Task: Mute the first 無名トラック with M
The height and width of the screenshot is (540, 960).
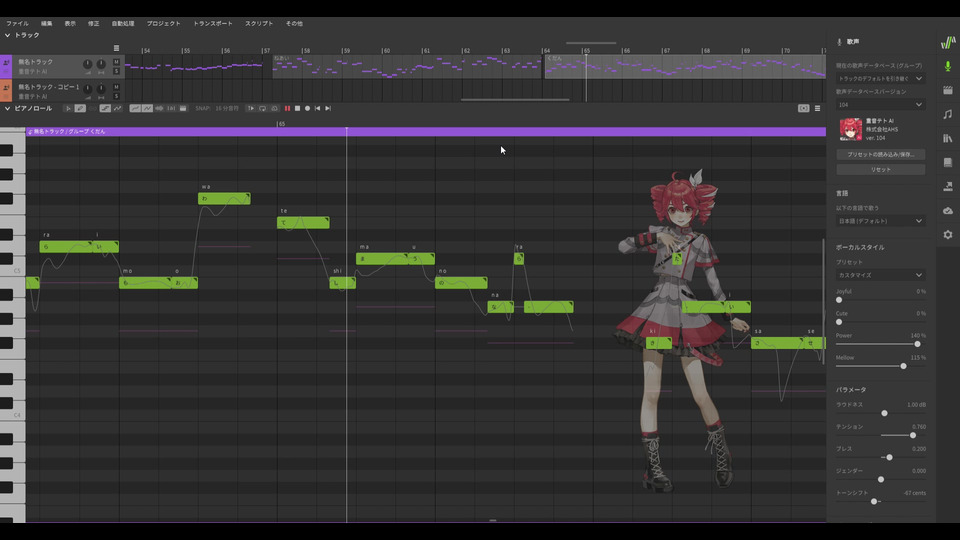Action: pos(116,62)
